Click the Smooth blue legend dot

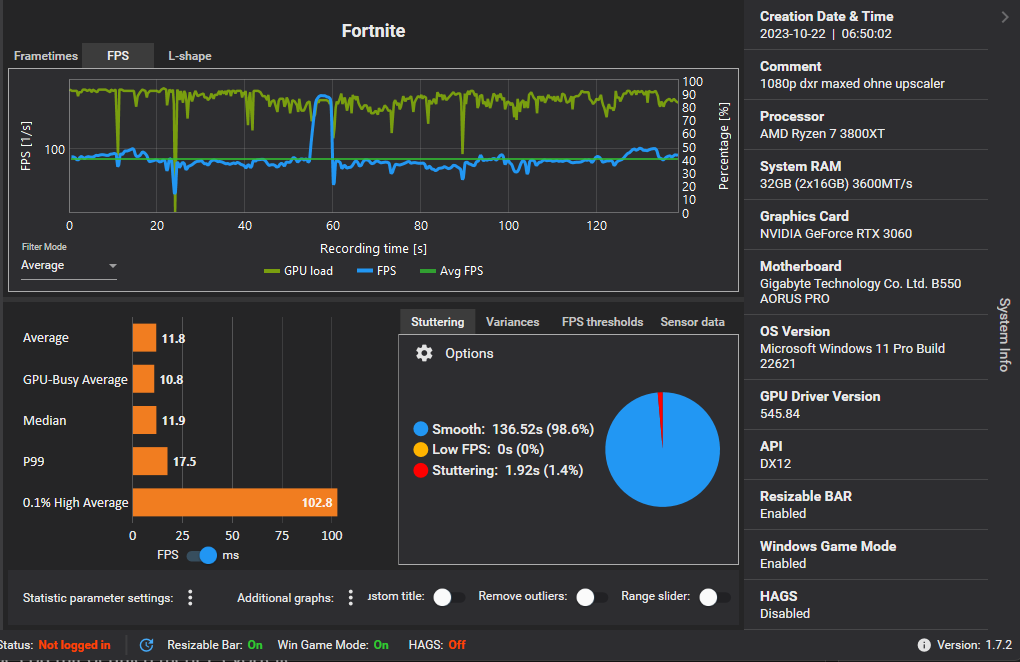(421, 429)
